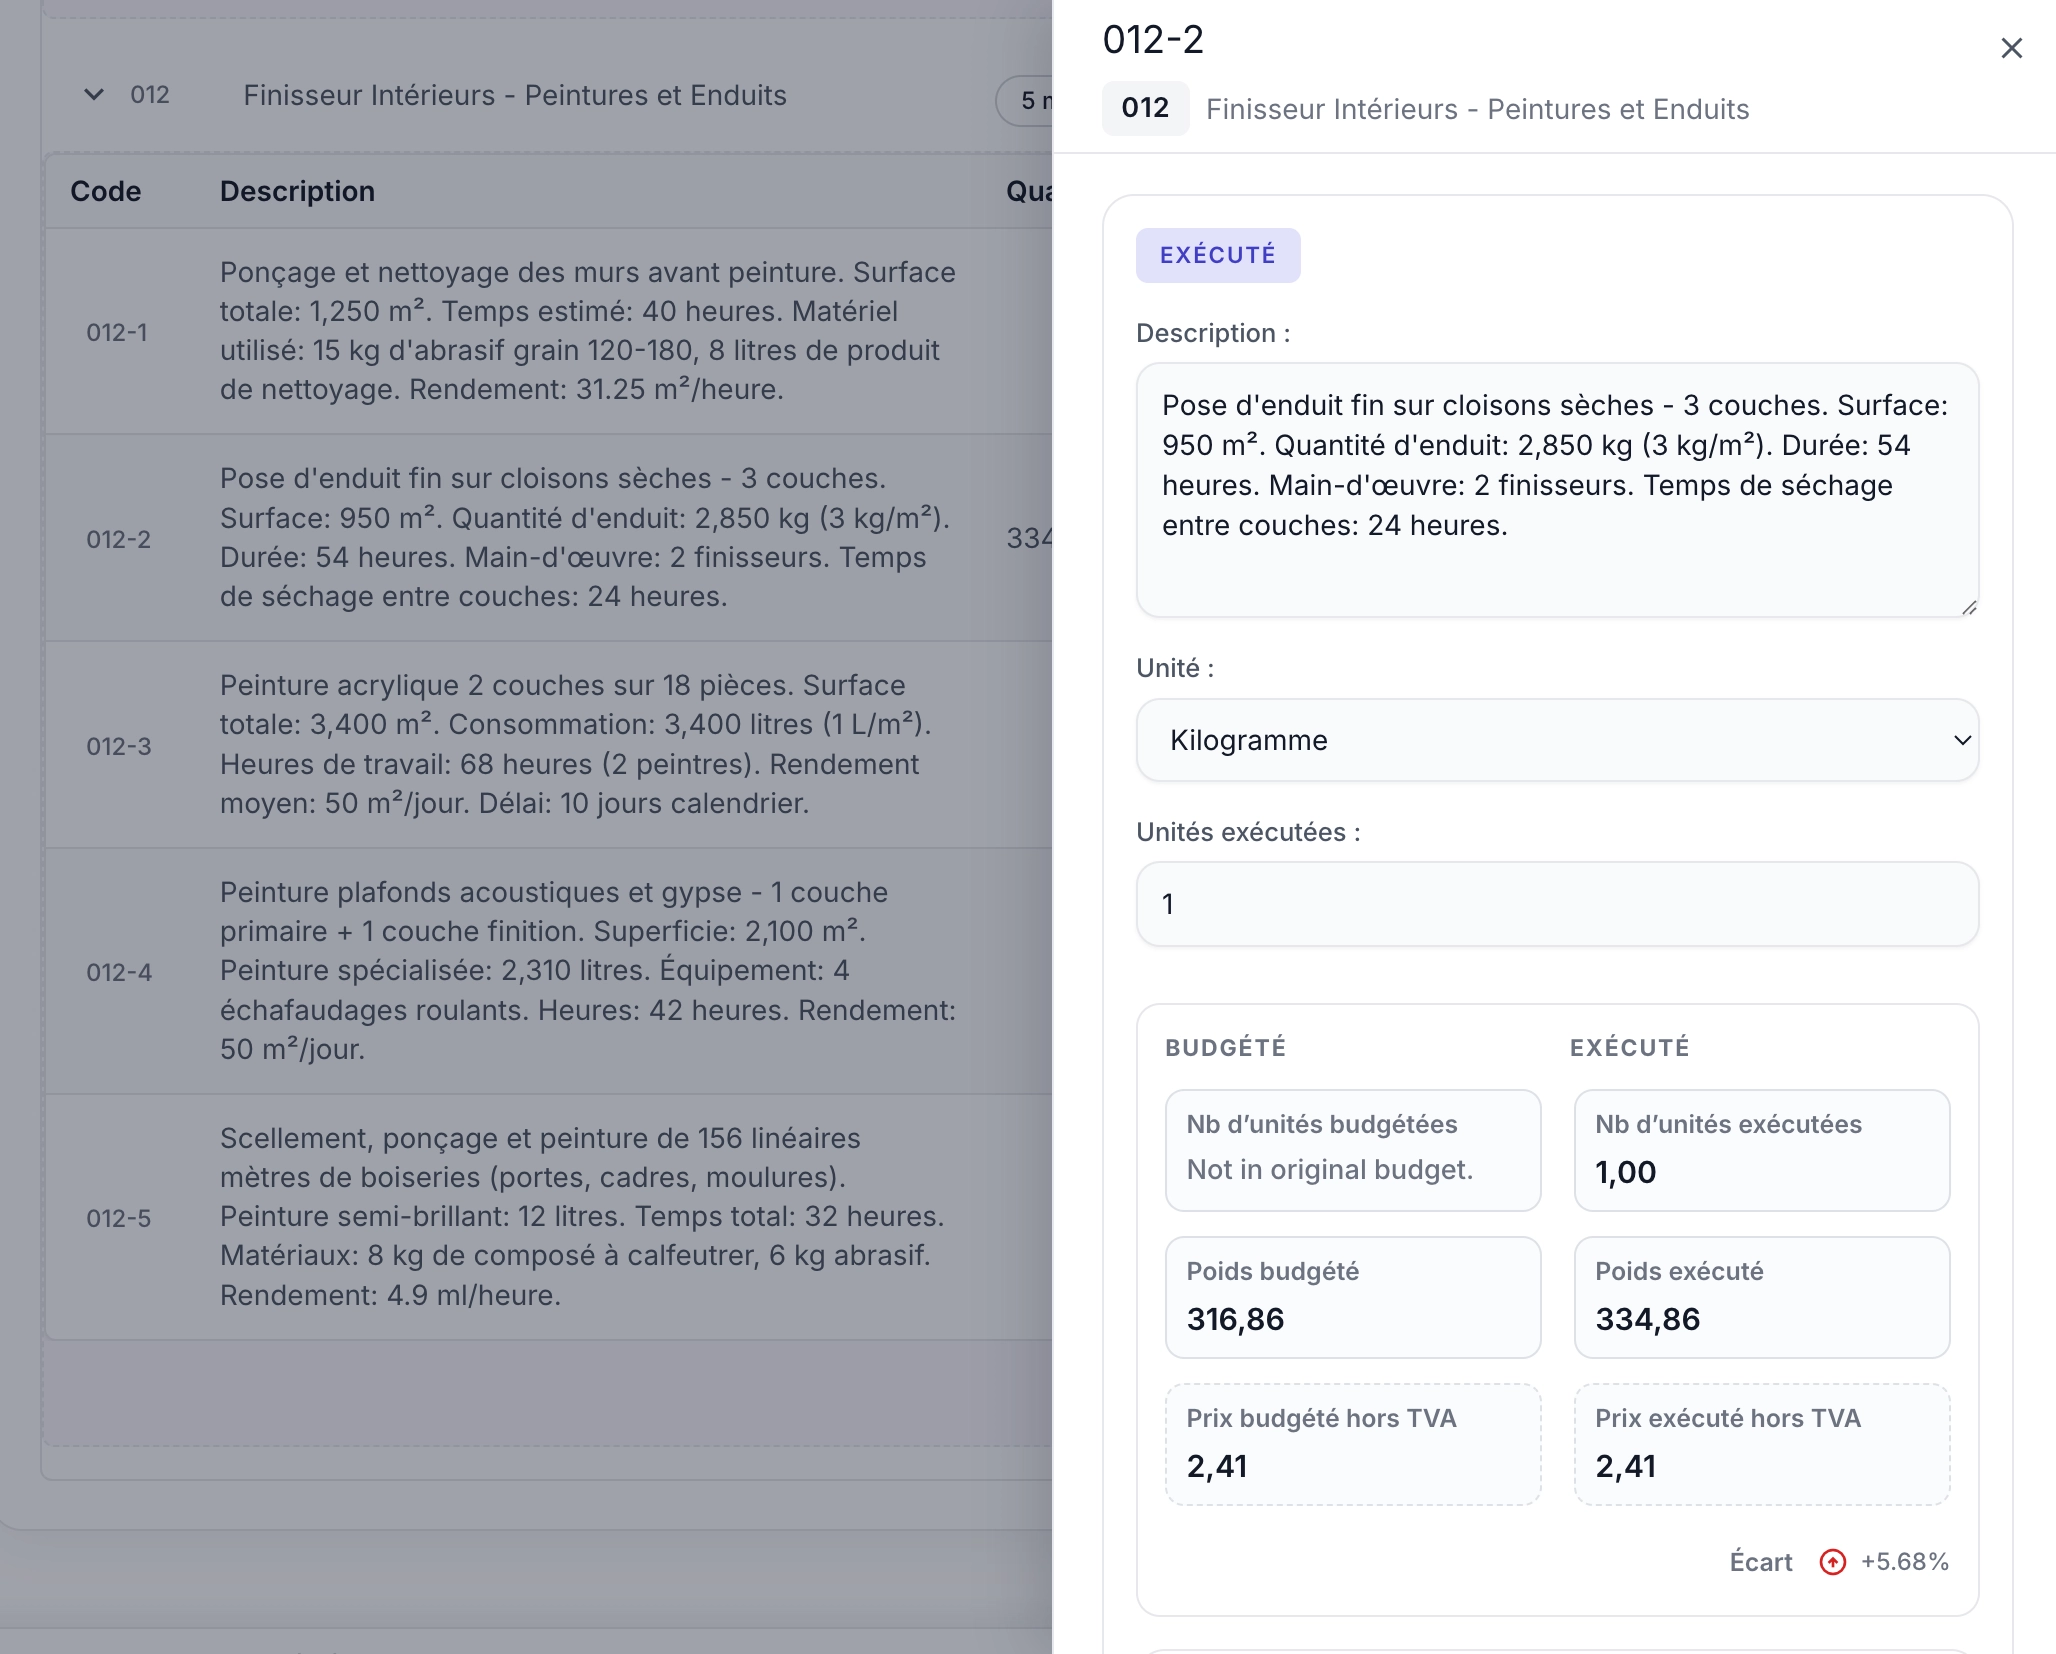Select row 012-1 Ponçage et nettoyage
2056x1654 pixels.
point(587,331)
